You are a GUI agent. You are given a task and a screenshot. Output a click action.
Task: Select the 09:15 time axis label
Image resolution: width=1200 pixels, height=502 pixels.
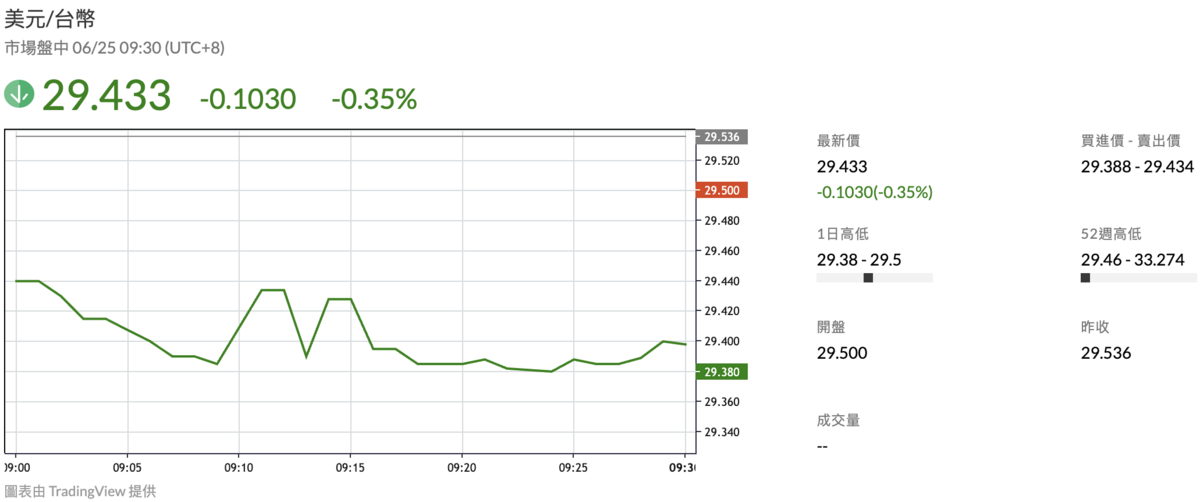click(x=349, y=467)
